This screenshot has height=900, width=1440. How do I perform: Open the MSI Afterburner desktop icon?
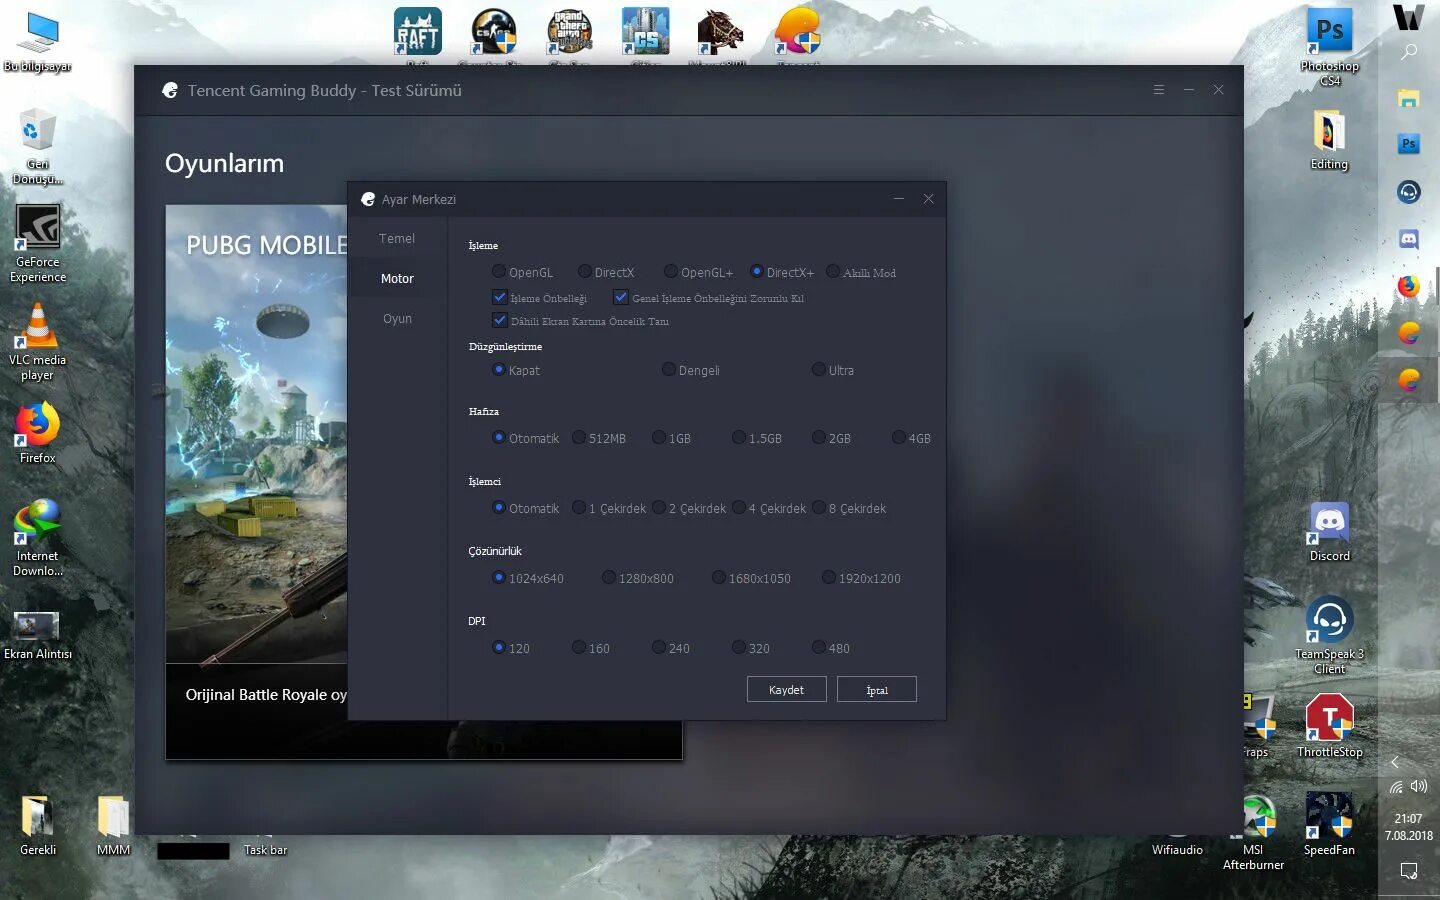(1254, 832)
